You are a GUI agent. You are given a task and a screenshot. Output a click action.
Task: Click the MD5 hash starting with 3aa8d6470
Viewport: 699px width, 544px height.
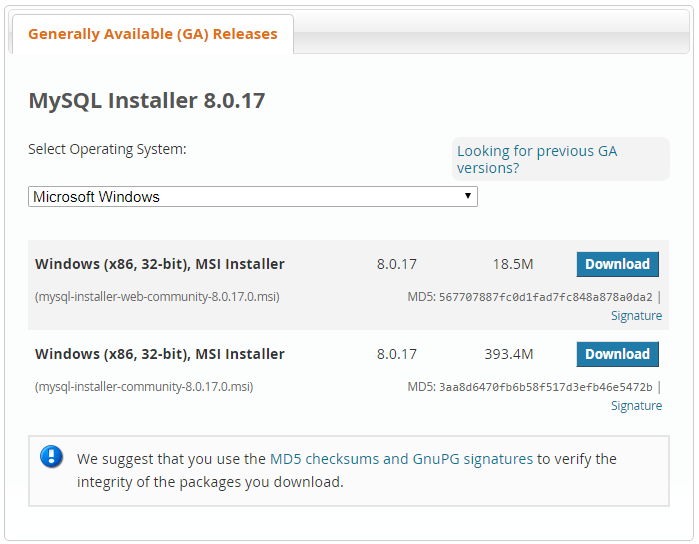click(545, 387)
